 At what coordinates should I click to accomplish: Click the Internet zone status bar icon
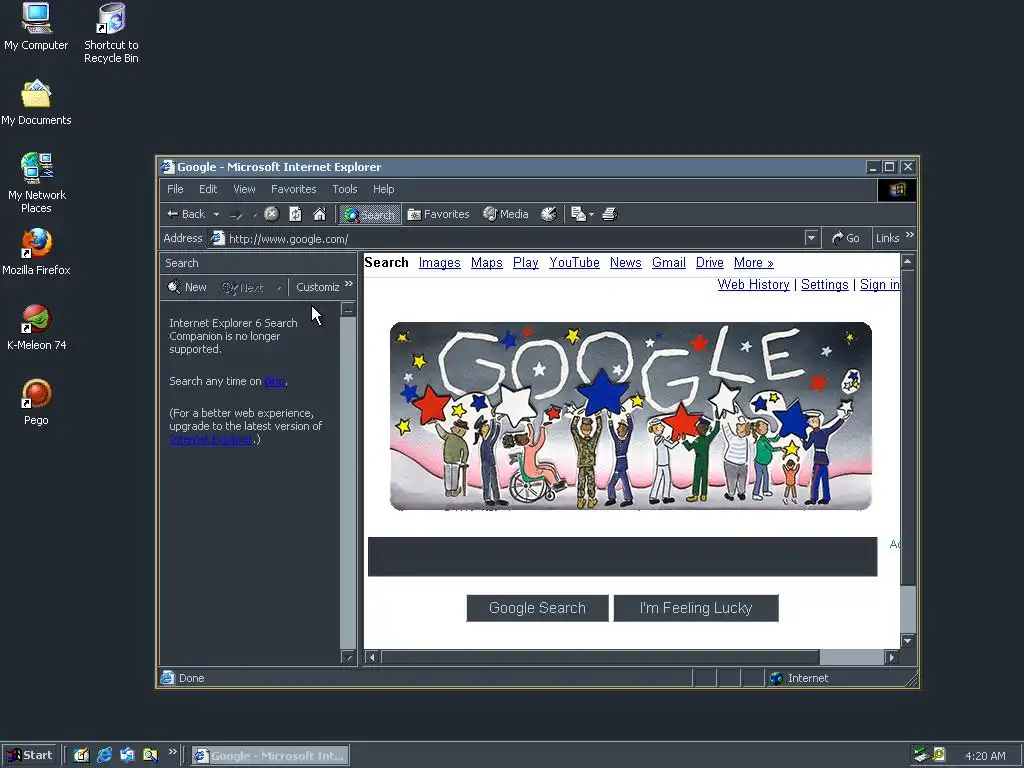(776, 679)
